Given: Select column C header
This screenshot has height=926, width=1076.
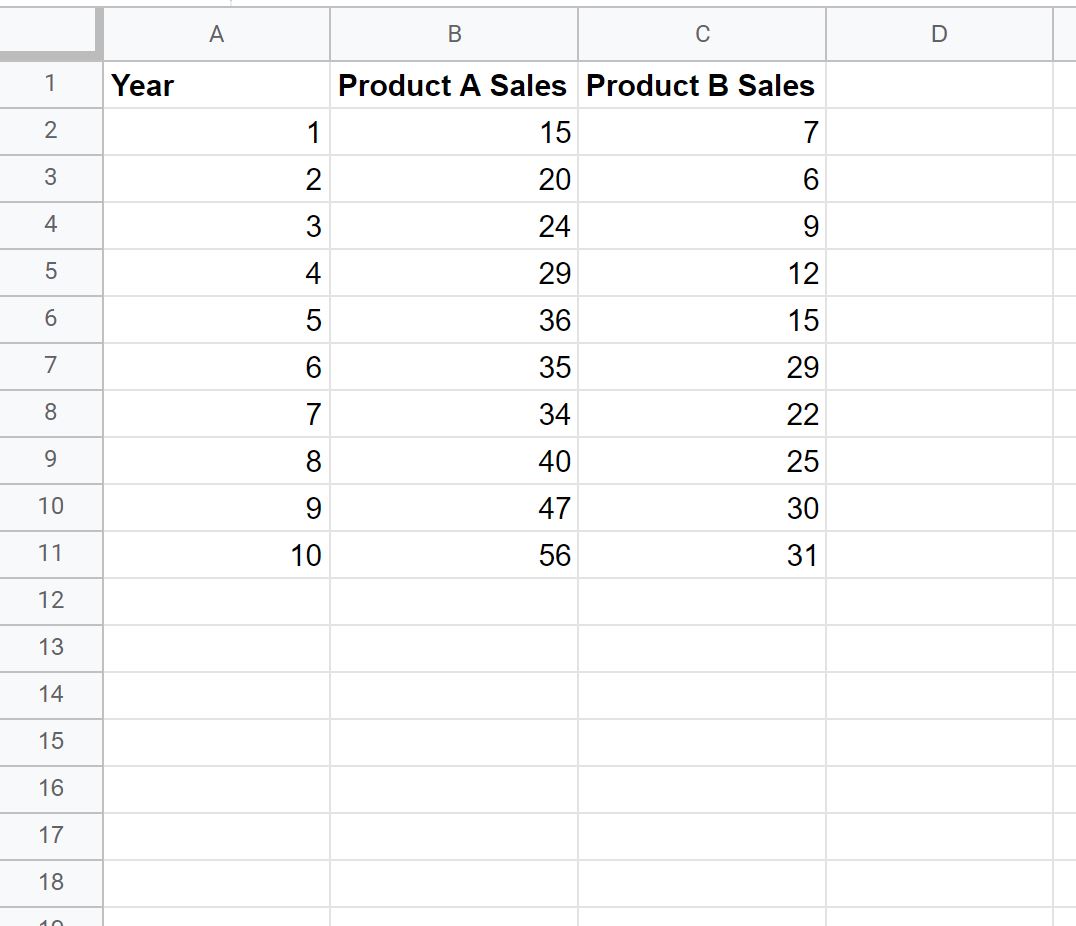Looking at the screenshot, I should 701,33.
